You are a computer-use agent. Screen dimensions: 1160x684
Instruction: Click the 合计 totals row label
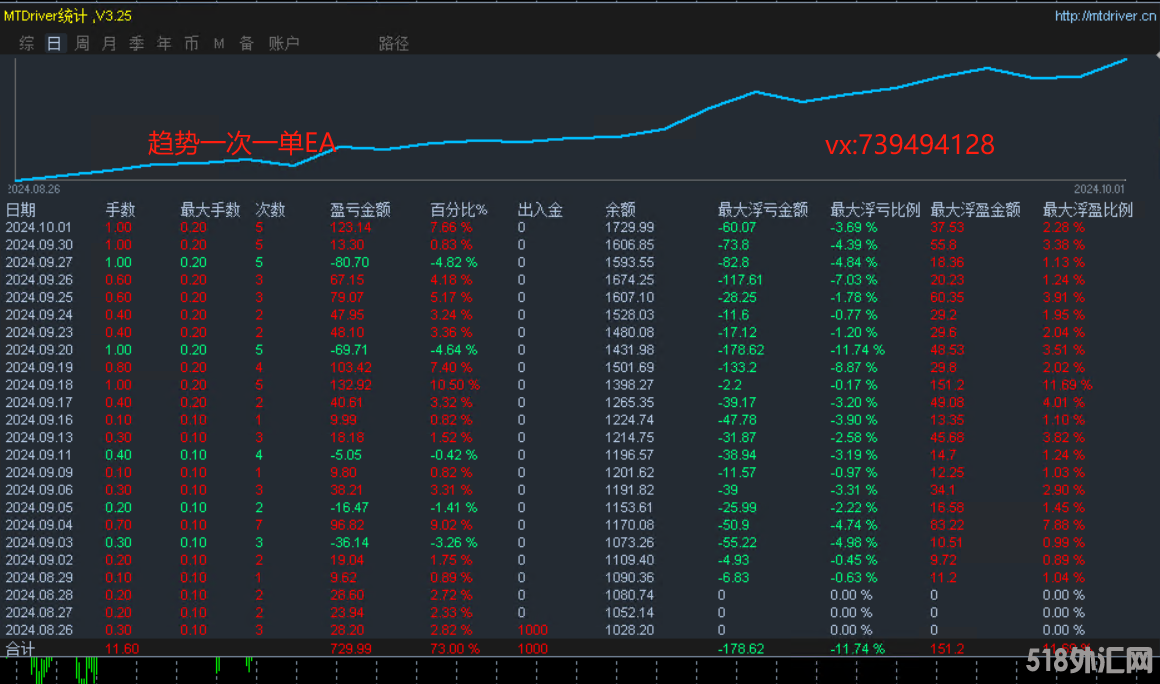click(x=21, y=648)
